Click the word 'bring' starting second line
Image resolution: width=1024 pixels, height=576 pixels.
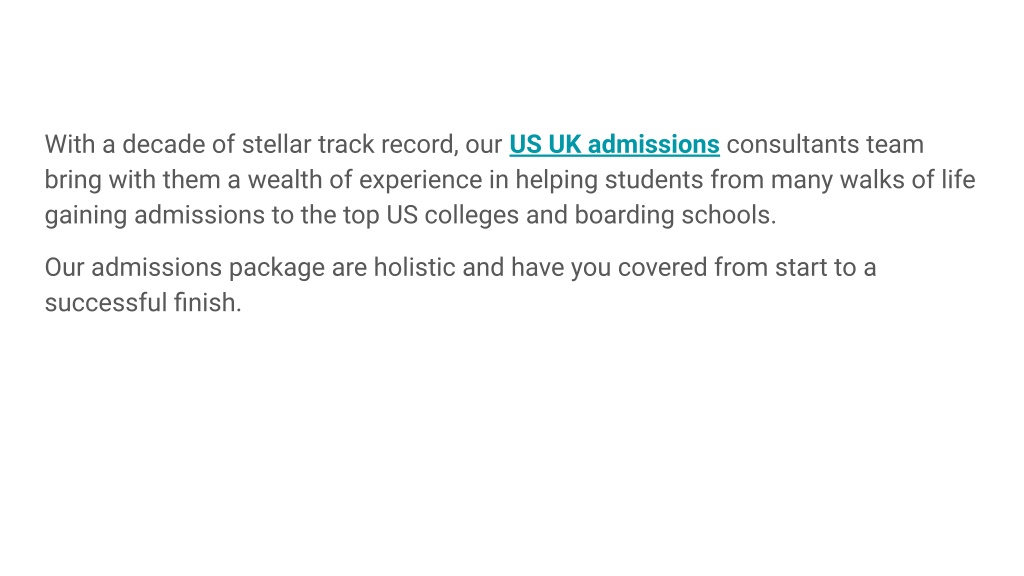coord(73,180)
